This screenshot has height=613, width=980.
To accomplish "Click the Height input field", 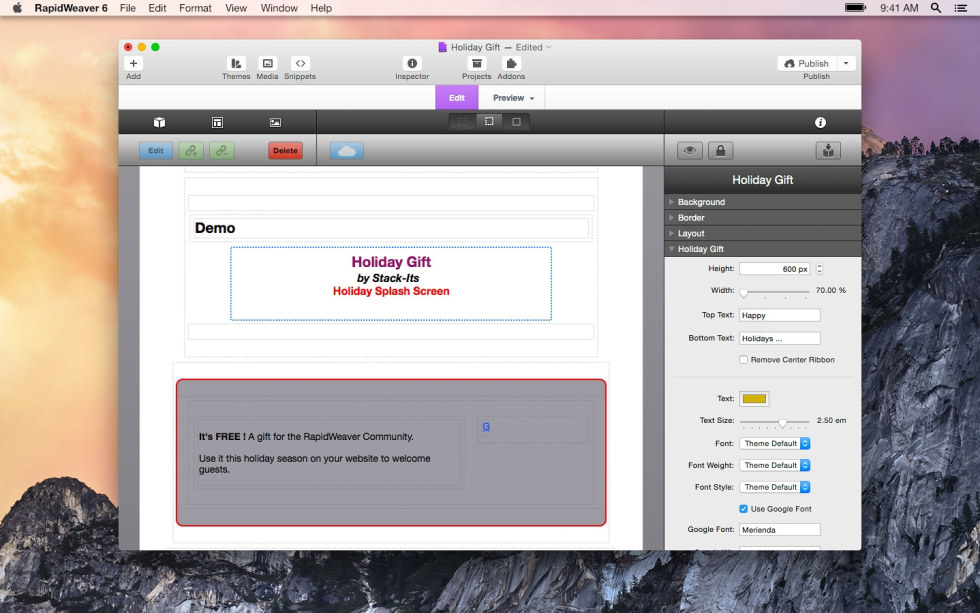I will tap(775, 269).
